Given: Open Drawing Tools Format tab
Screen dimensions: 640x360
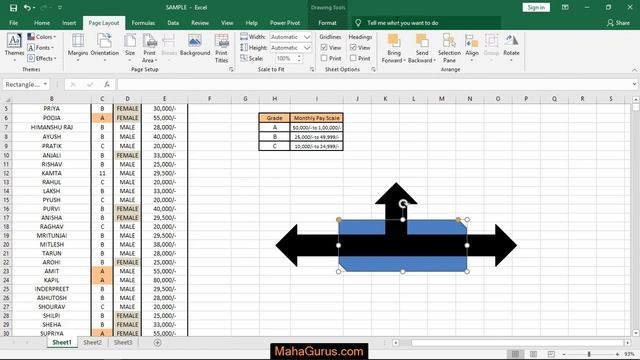Looking at the screenshot, I should pos(327,23).
